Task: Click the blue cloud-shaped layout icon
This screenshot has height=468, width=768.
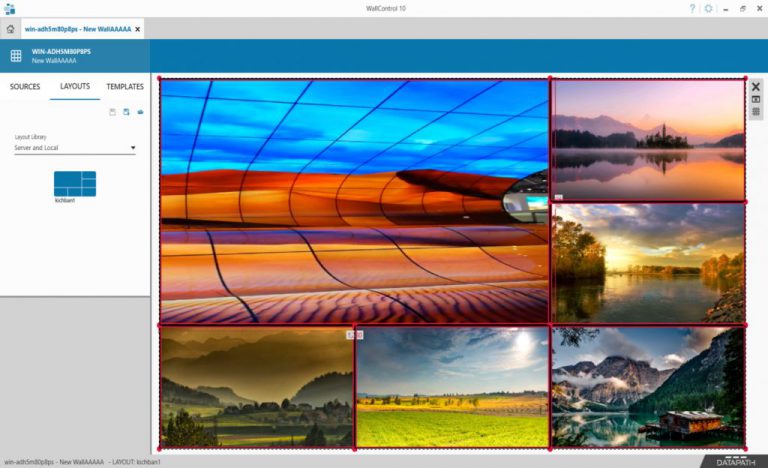Action: [140, 112]
